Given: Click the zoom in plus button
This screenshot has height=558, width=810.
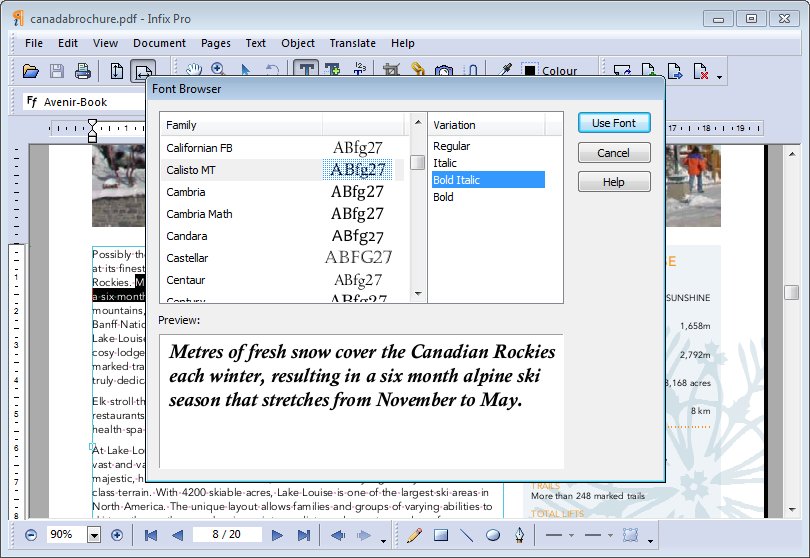Looking at the screenshot, I should click(x=117, y=535).
